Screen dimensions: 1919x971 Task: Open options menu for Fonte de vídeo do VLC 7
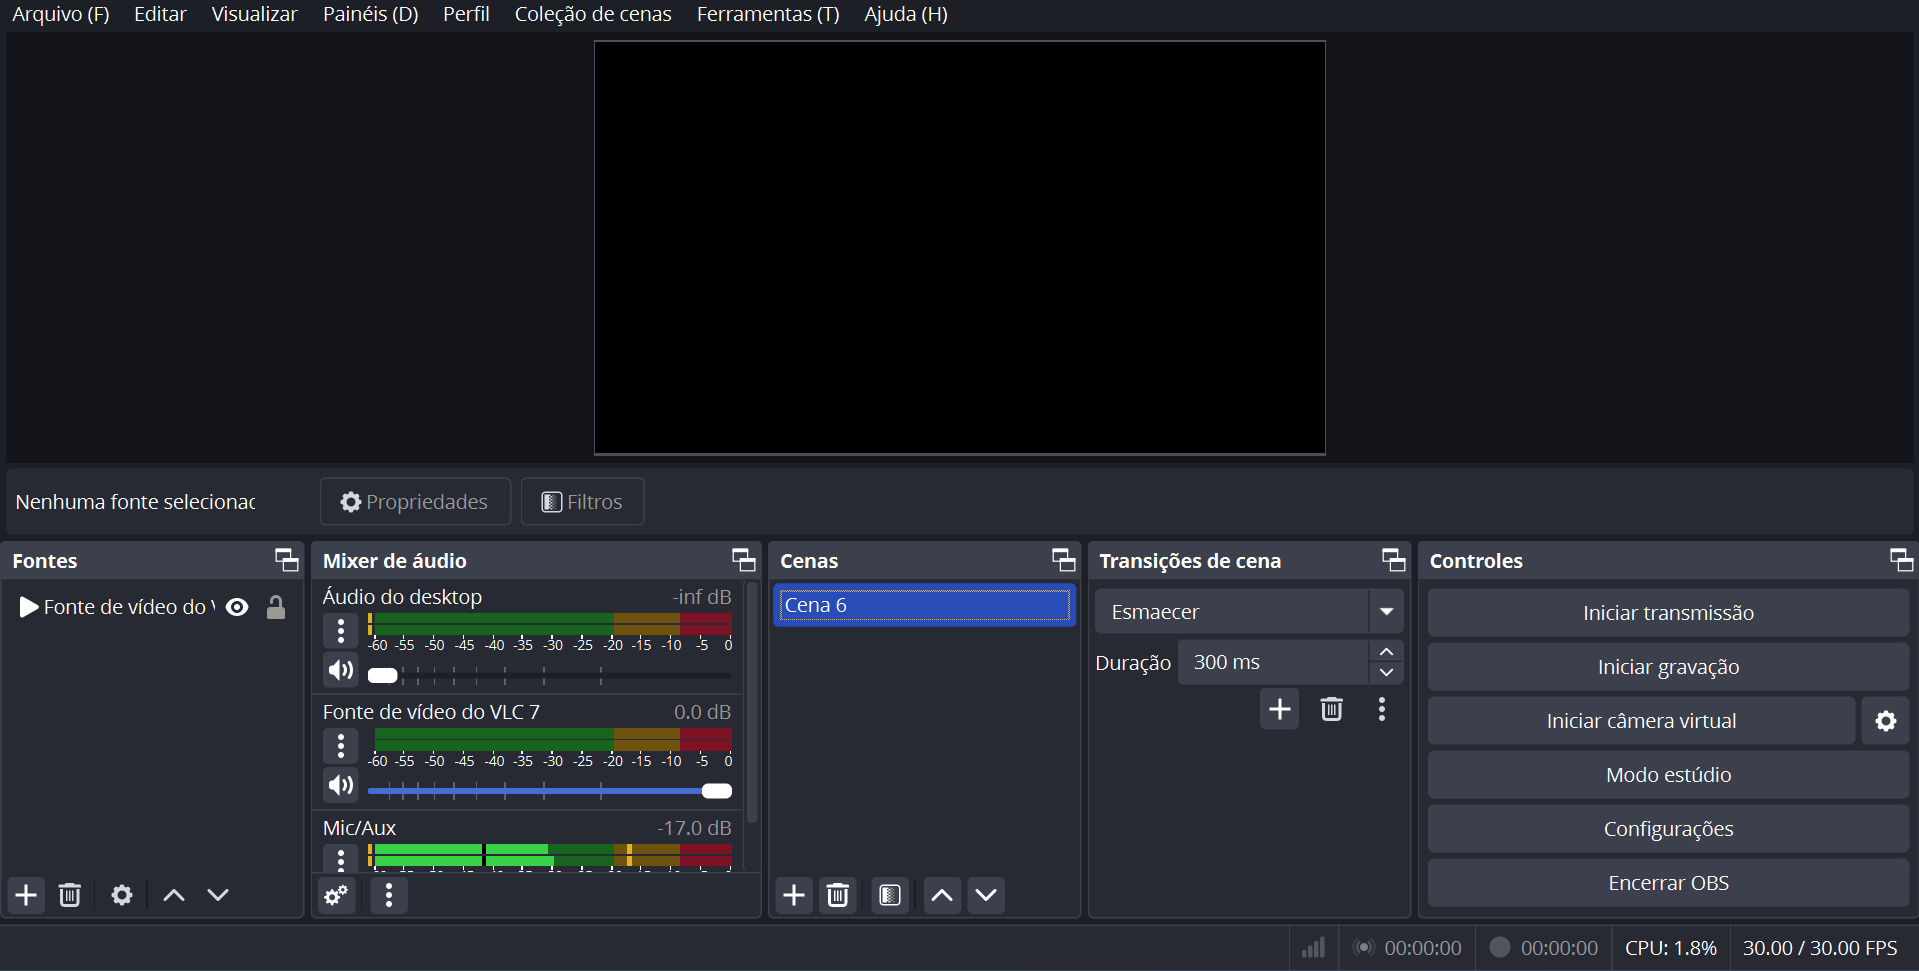click(341, 746)
